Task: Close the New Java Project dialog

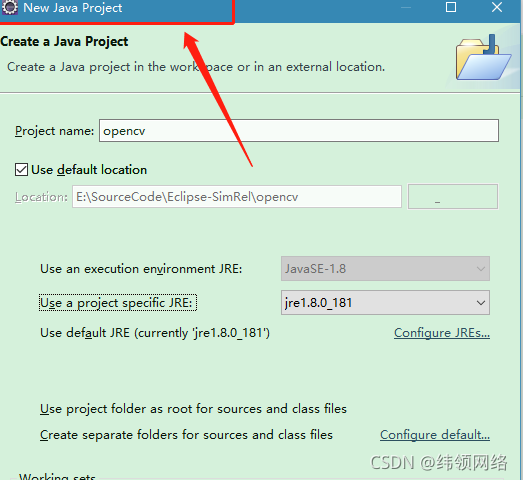Action: point(497,7)
